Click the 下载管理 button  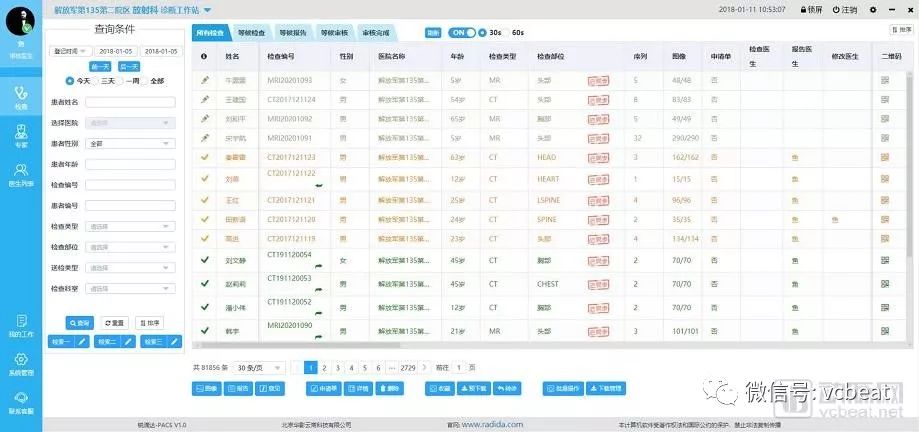(x=606, y=389)
